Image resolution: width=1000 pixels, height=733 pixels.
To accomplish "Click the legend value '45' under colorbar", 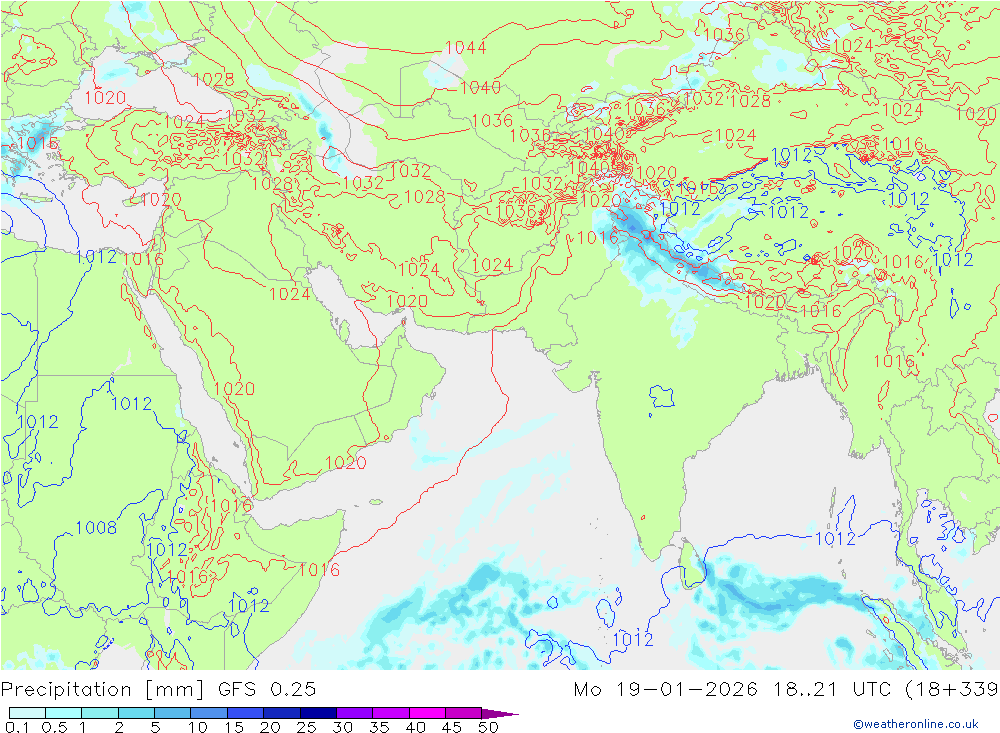I will tap(452, 727).
